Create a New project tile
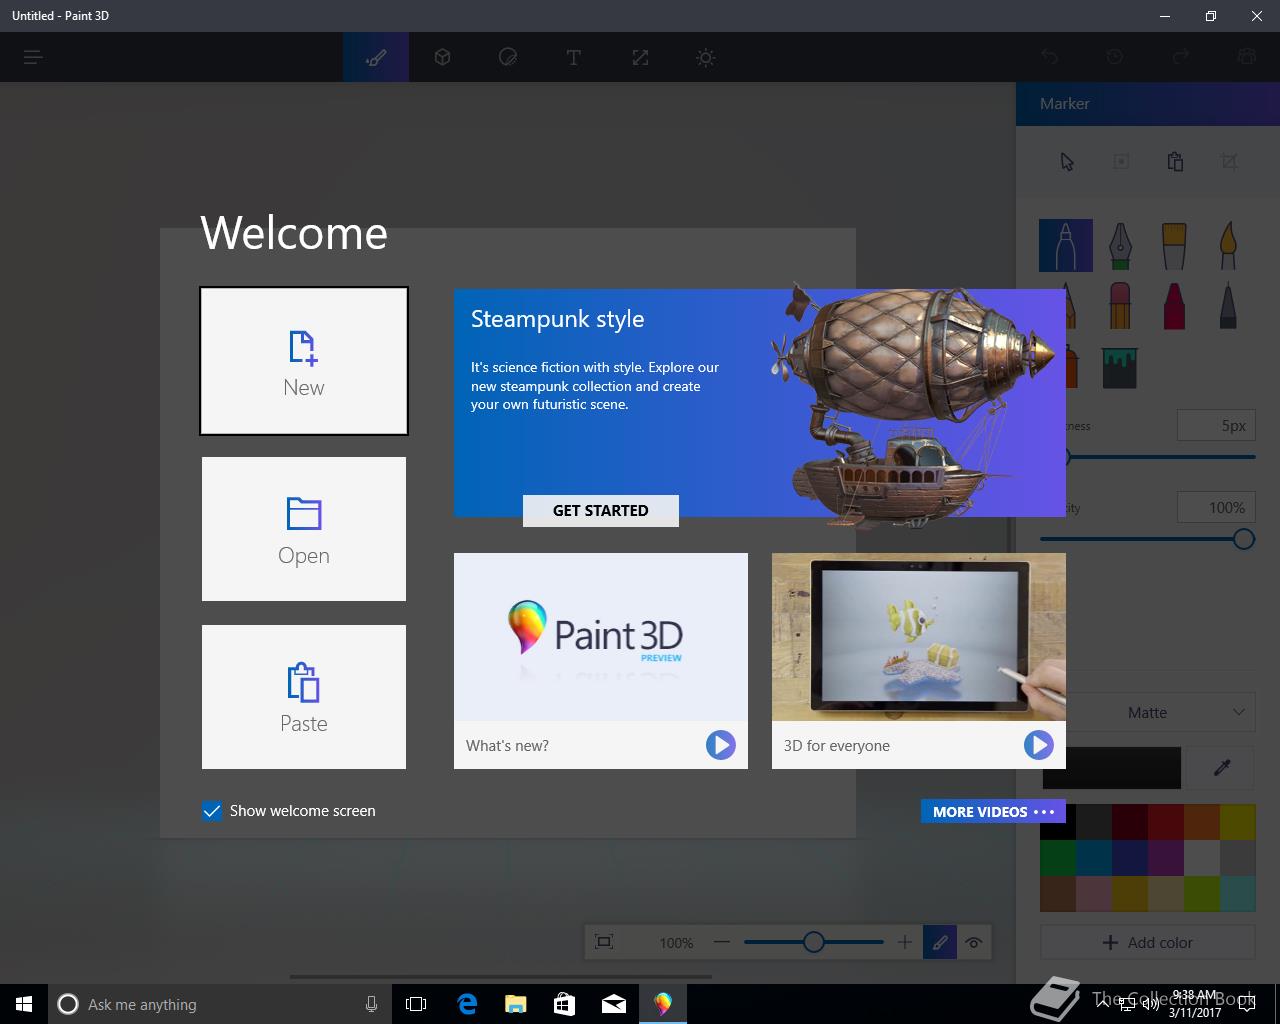The width and height of the screenshot is (1280, 1024). (304, 361)
